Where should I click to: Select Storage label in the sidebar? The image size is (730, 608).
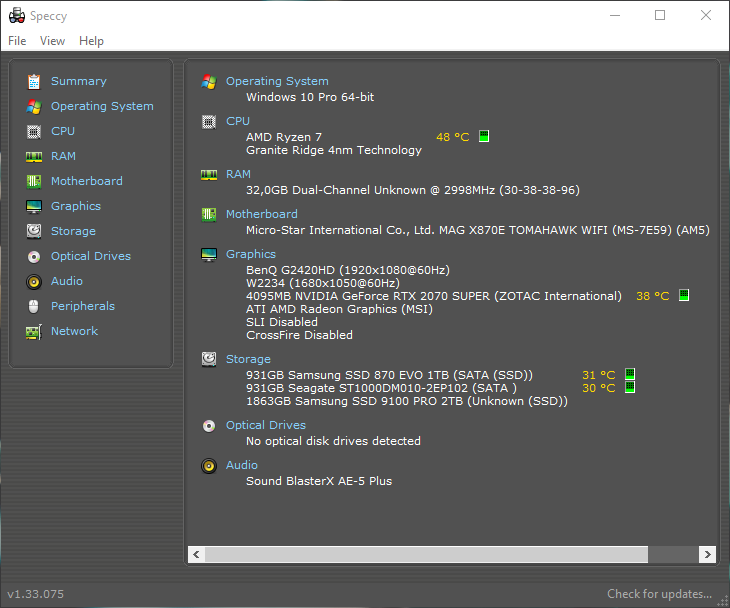73,231
